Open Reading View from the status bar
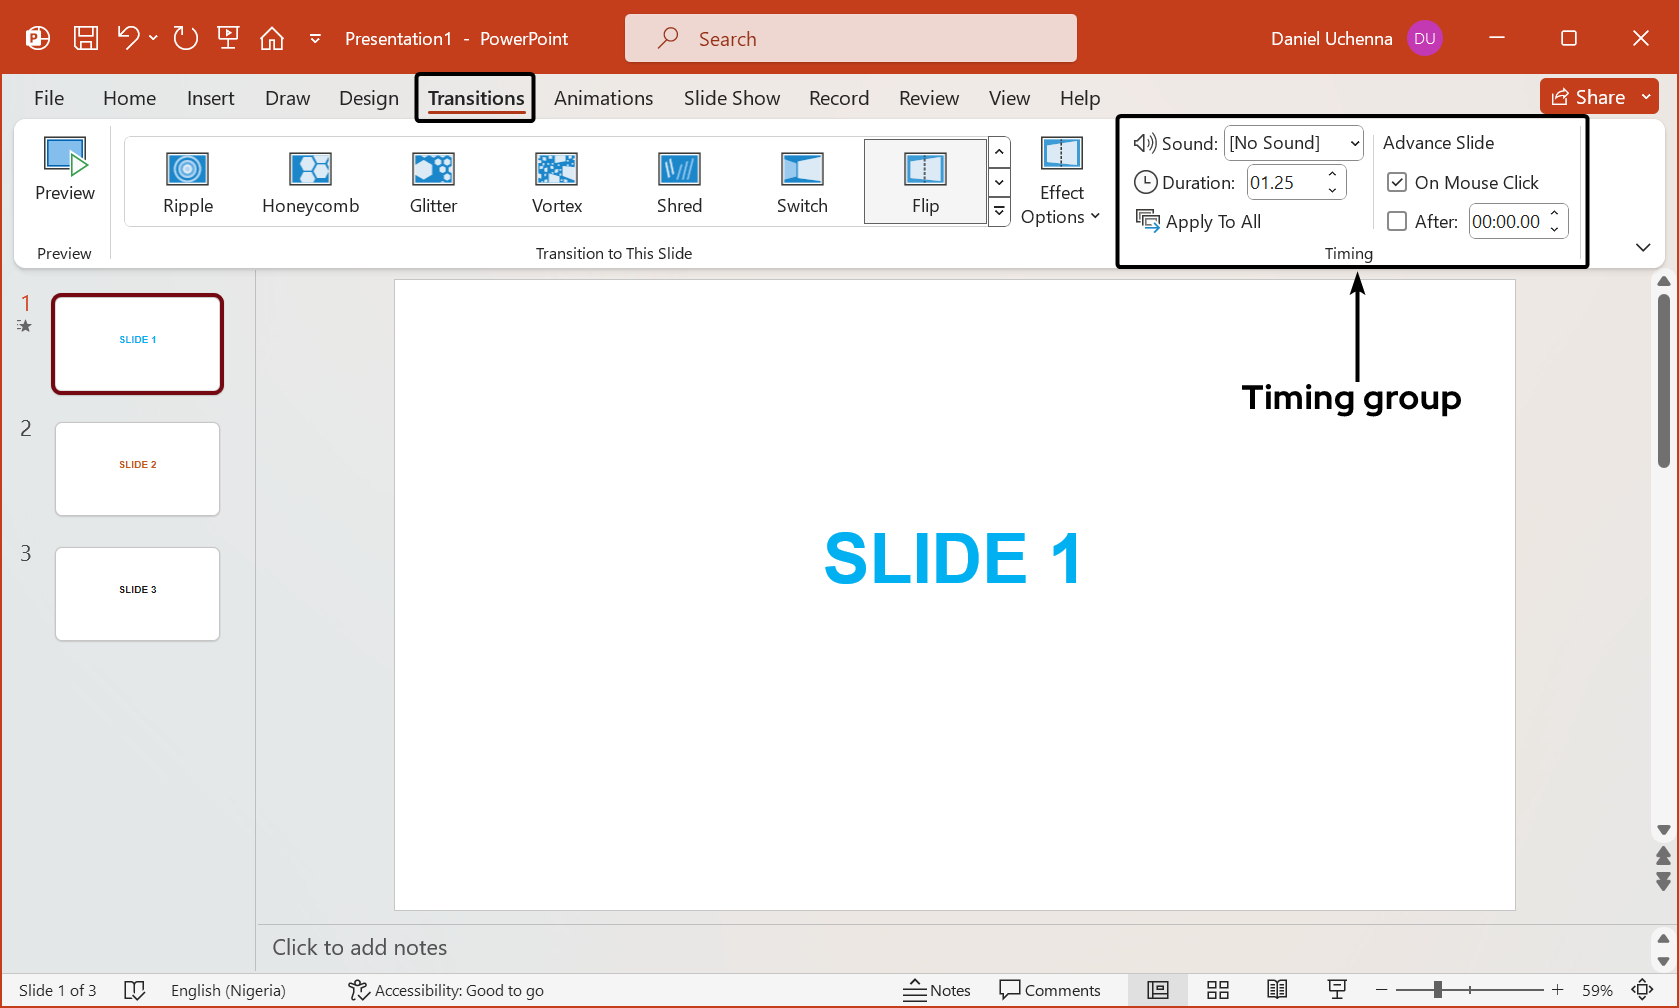 (1277, 990)
